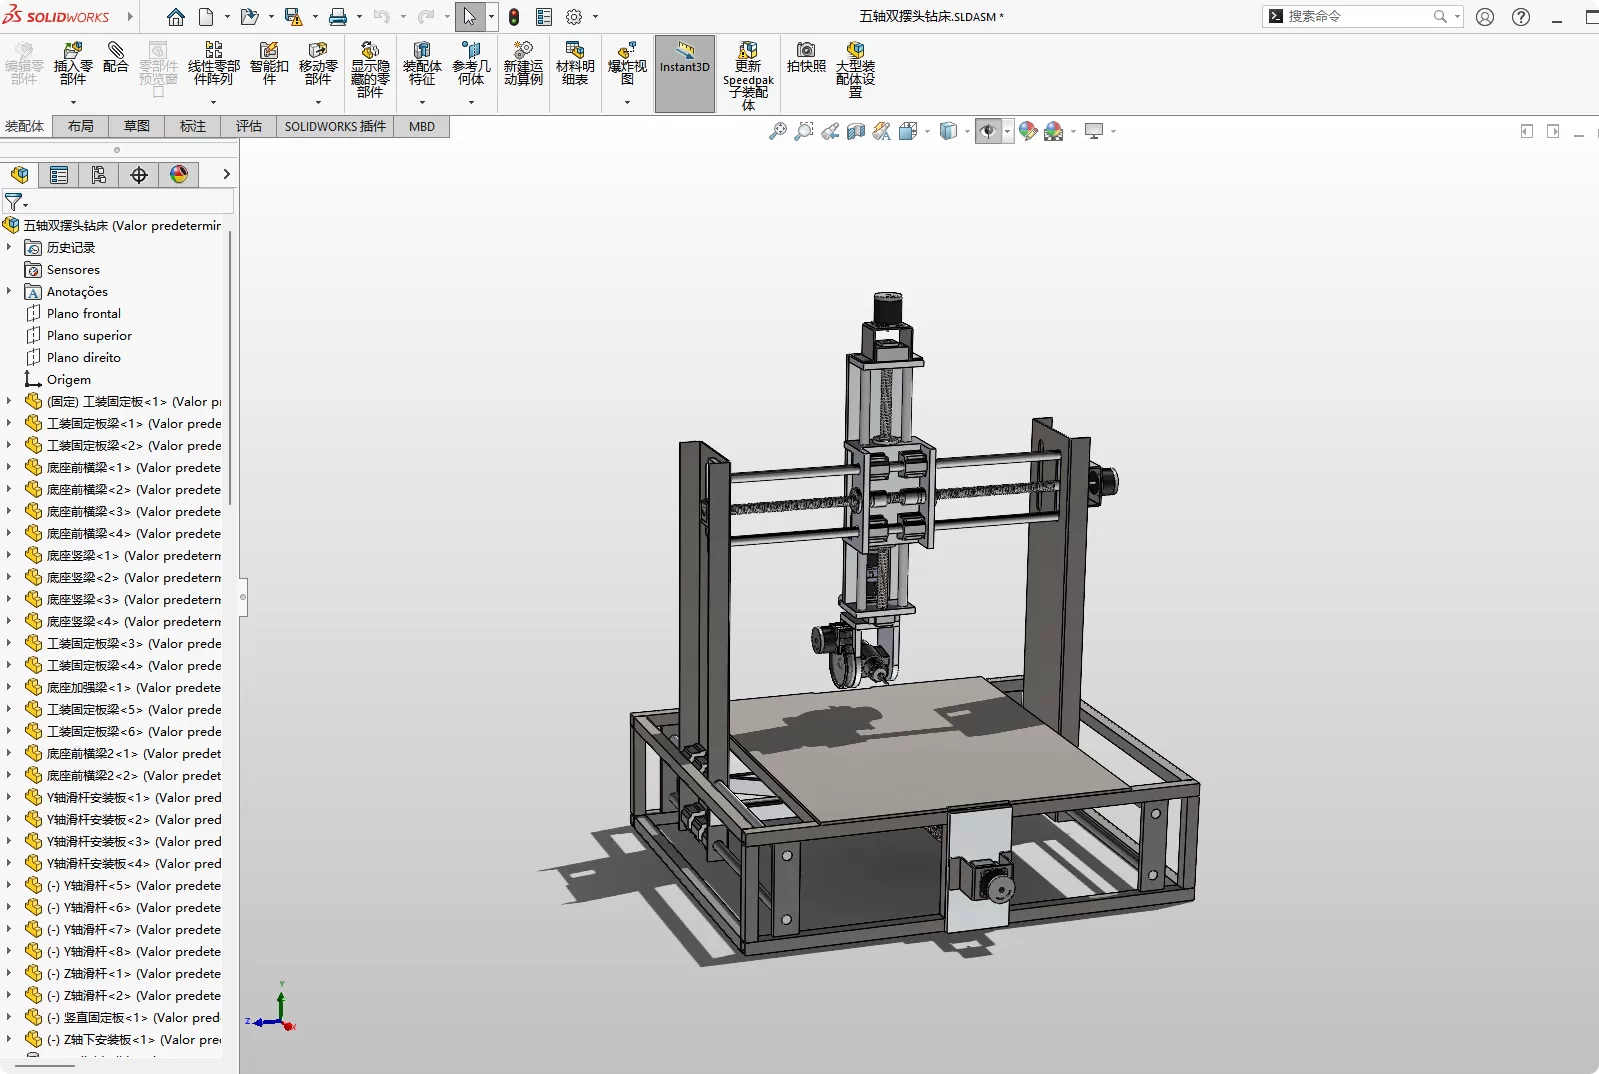Screen dimensions: 1599x1074
Task: Switch to the 评估 tab
Action: 249,126
